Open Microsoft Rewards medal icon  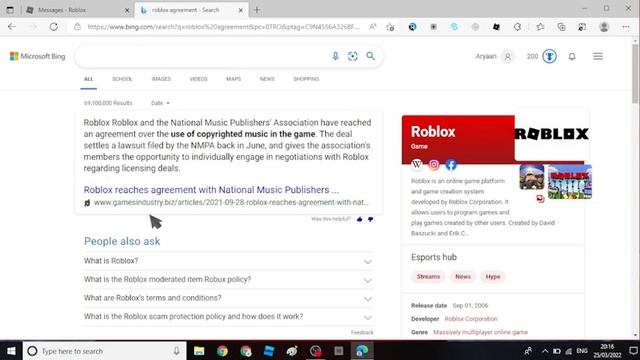(549, 56)
